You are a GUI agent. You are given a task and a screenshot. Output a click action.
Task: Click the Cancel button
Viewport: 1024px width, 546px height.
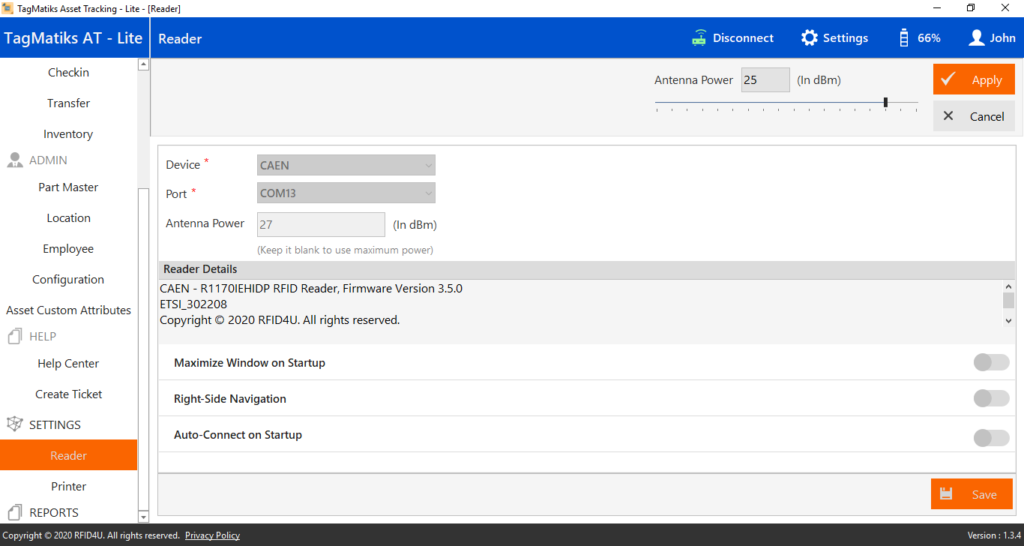coord(974,116)
